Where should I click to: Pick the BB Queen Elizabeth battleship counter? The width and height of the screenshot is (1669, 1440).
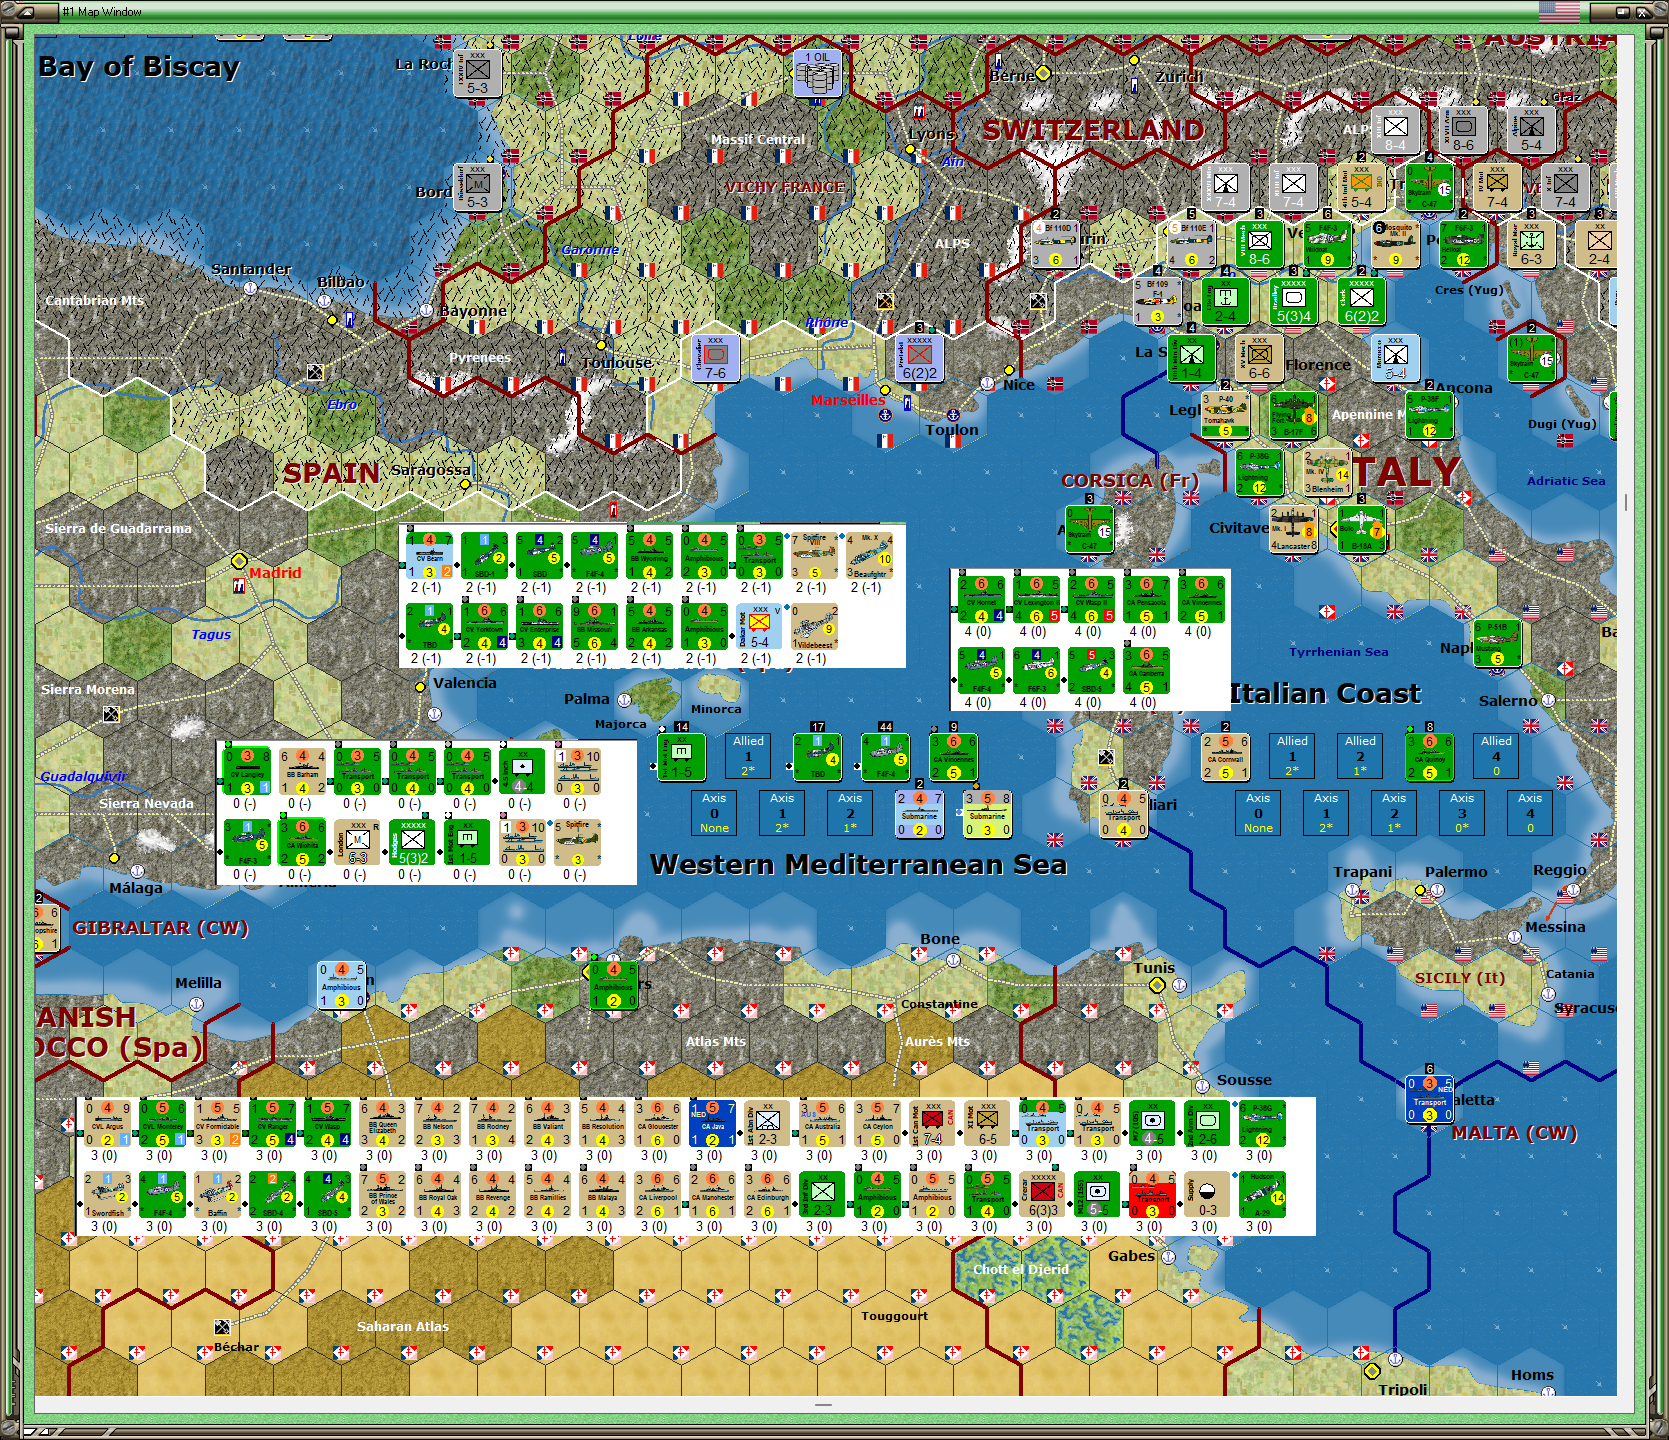pos(382,1123)
